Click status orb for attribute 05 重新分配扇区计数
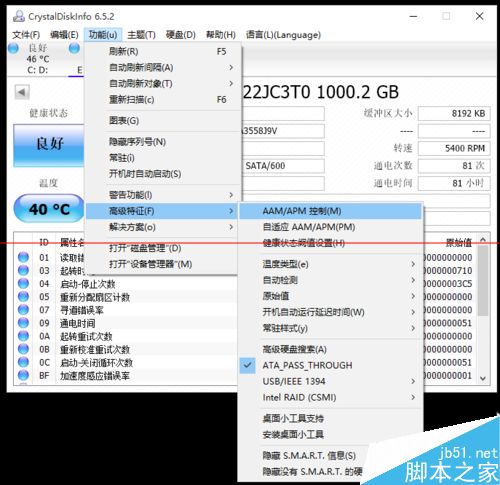This screenshot has width=500, height=485. [x=23, y=296]
